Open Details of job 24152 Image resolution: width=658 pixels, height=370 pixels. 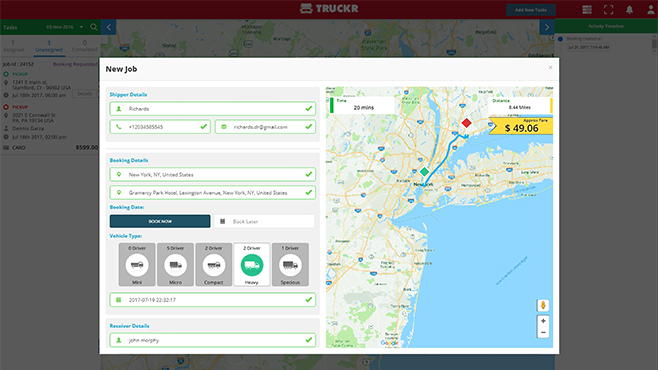[x=84, y=94]
